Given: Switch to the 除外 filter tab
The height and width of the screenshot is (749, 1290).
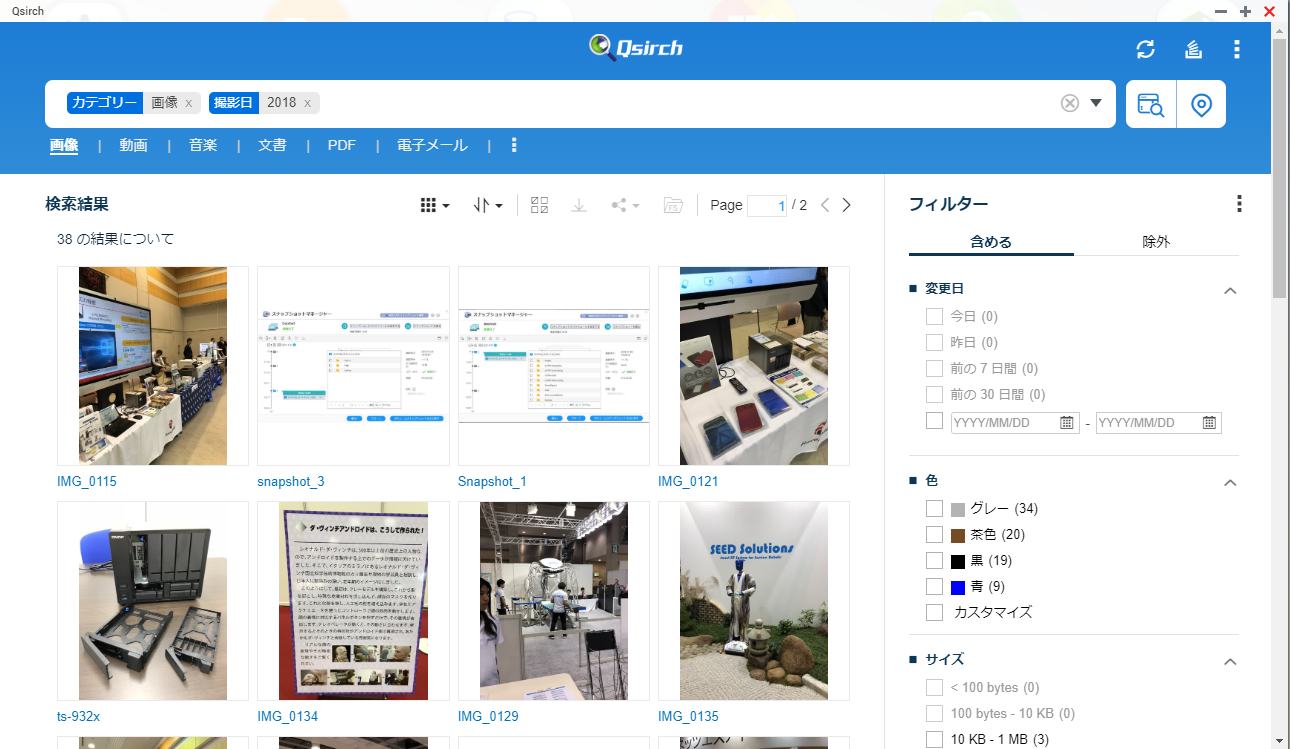Looking at the screenshot, I should pyautogui.click(x=1156, y=241).
